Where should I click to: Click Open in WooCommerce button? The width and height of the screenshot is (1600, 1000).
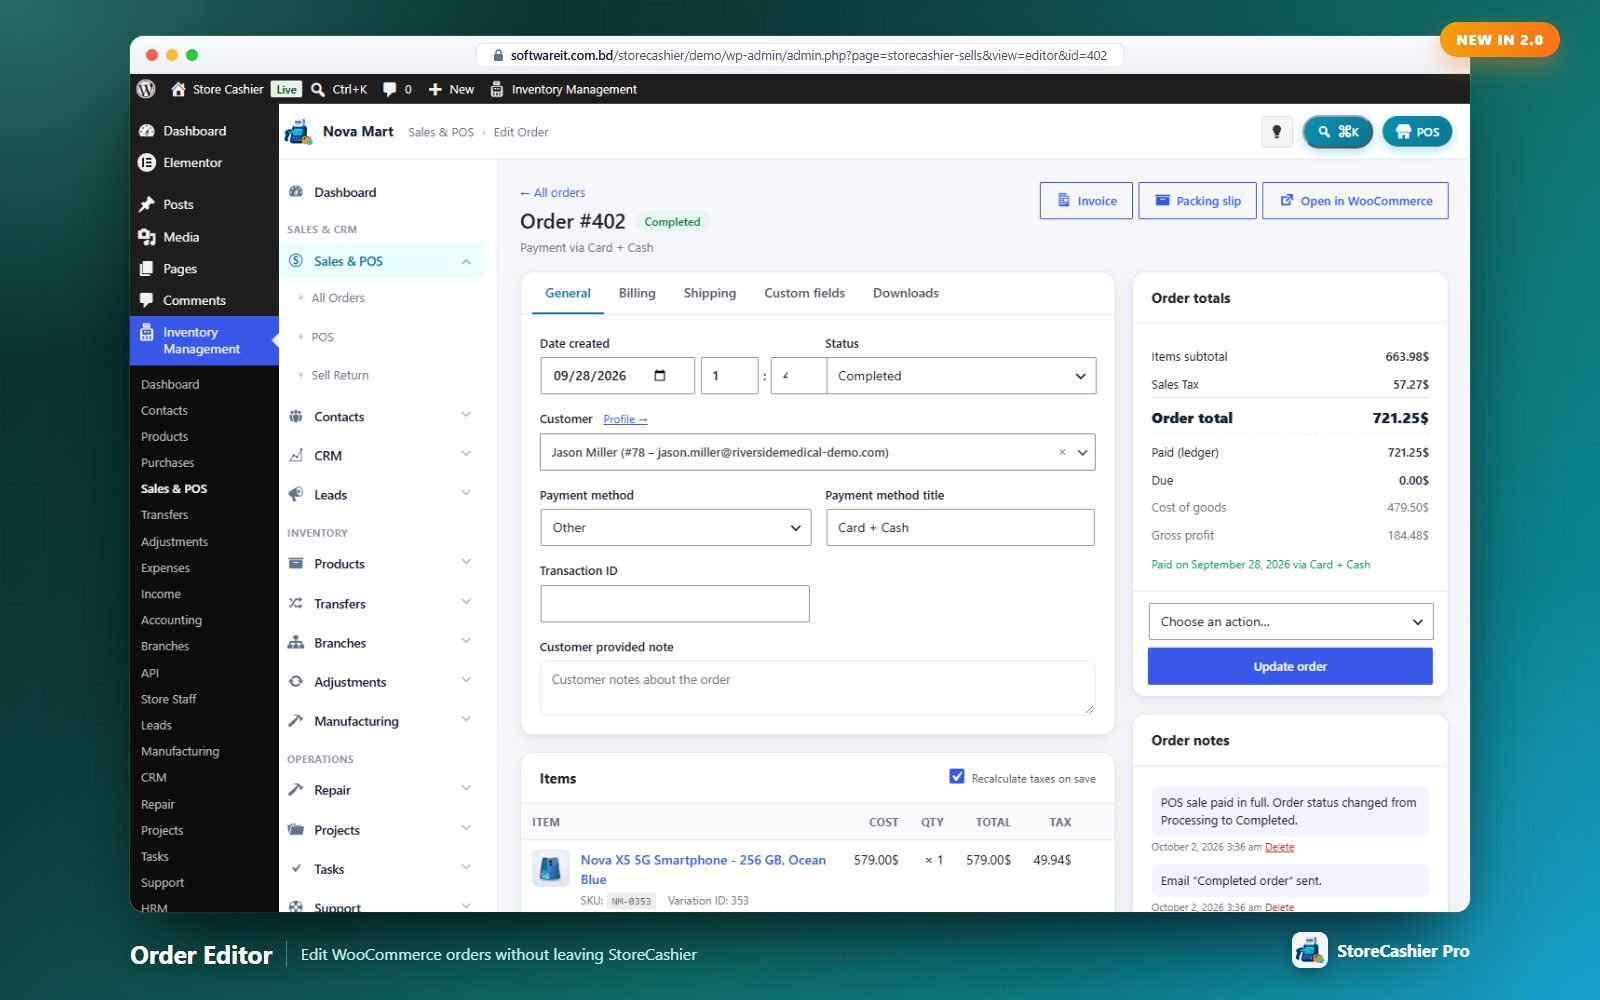(x=1356, y=201)
